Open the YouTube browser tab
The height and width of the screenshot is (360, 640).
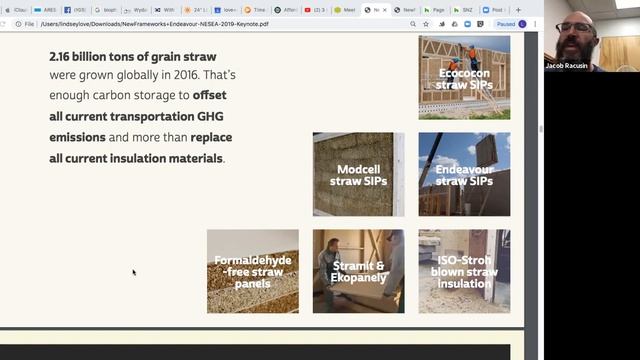[315, 10]
